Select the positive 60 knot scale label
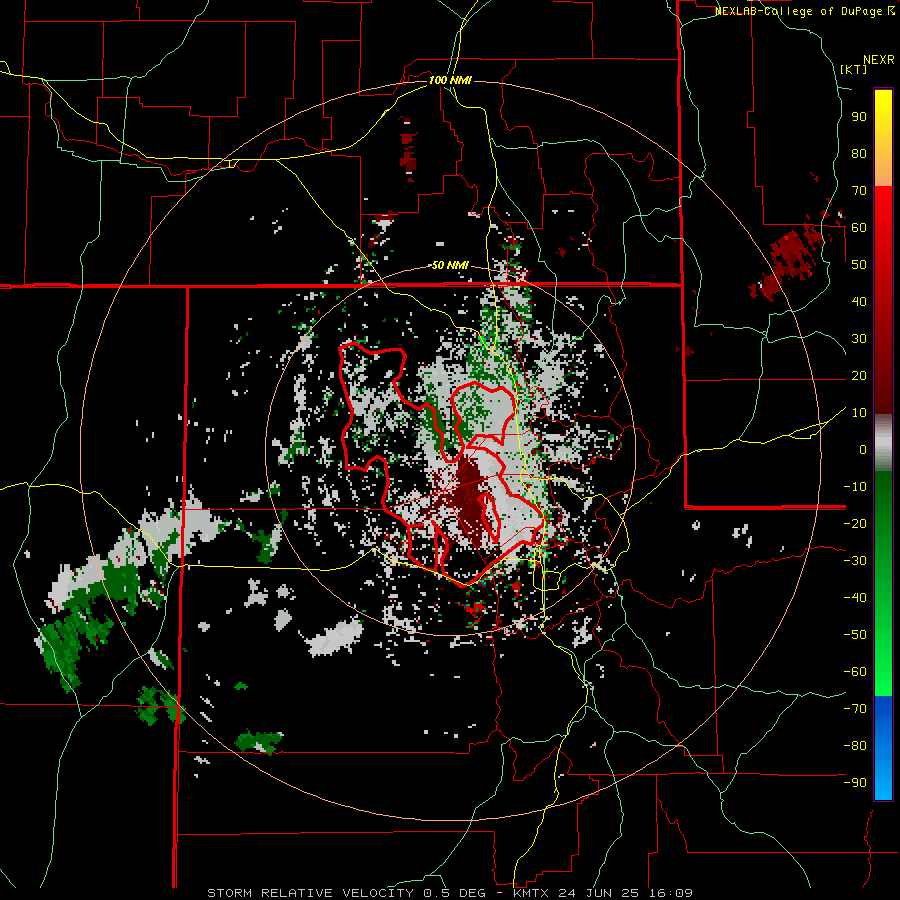Screen dimensions: 900x900 point(859,228)
